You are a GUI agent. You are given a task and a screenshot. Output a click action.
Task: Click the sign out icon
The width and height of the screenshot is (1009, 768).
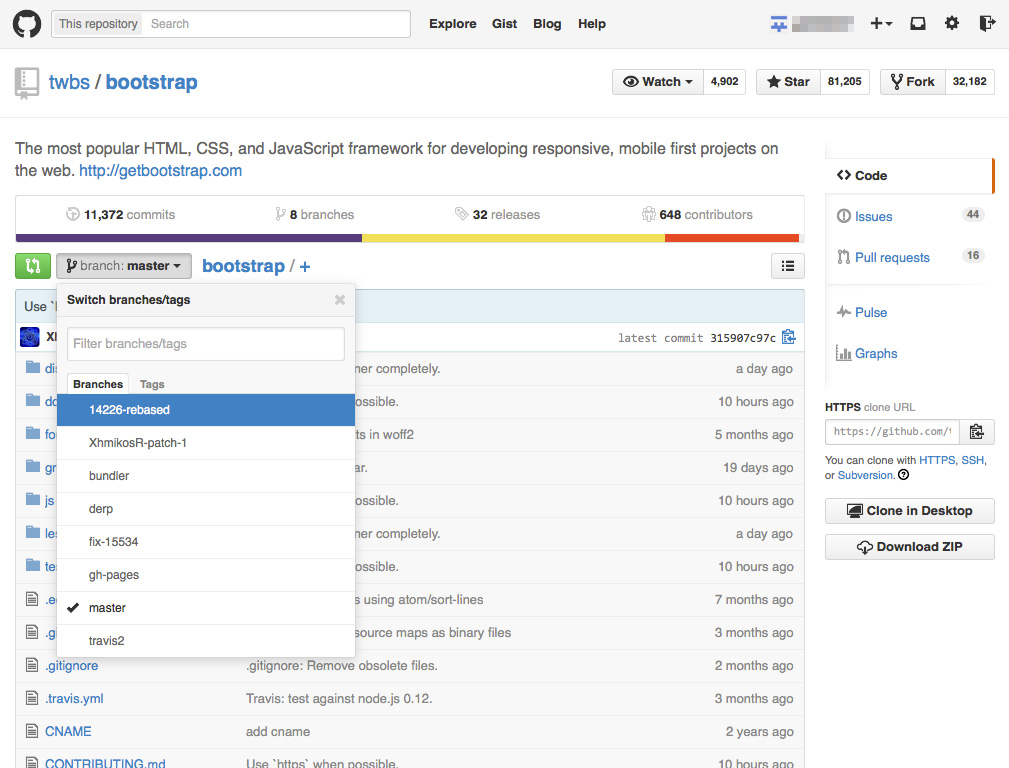click(987, 24)
